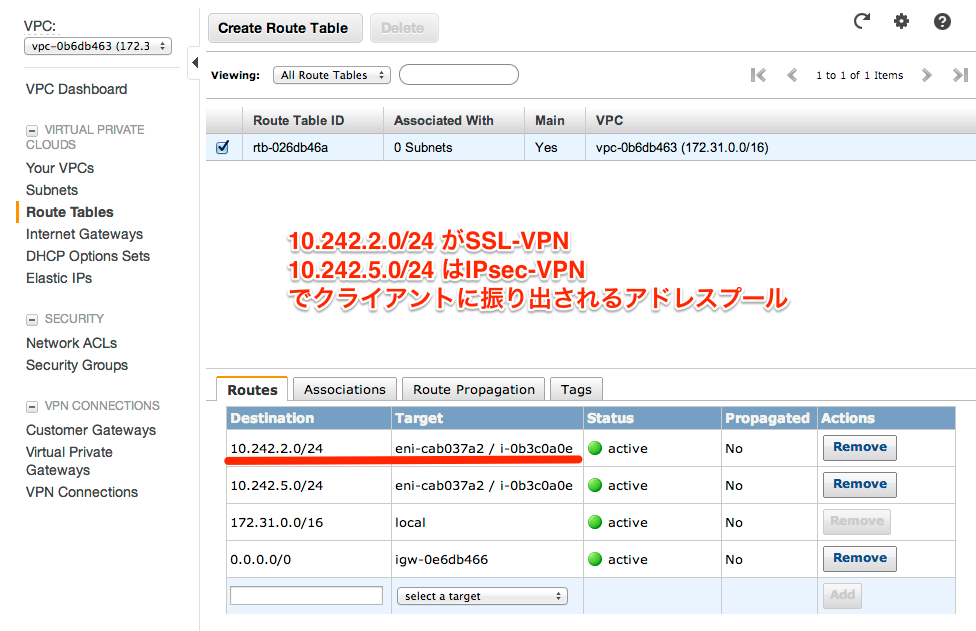Open Internet Gateways in the sidebar
The image size is (976, 631).
tap(84, 234)
